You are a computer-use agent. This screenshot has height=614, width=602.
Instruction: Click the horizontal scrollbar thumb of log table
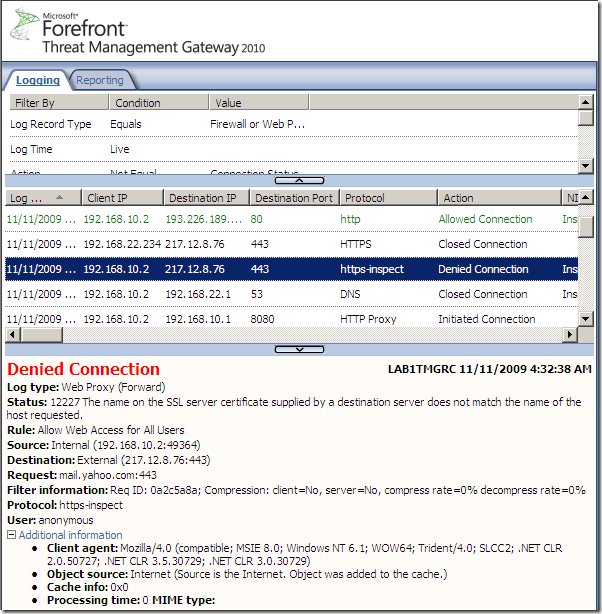click(41, 335)
